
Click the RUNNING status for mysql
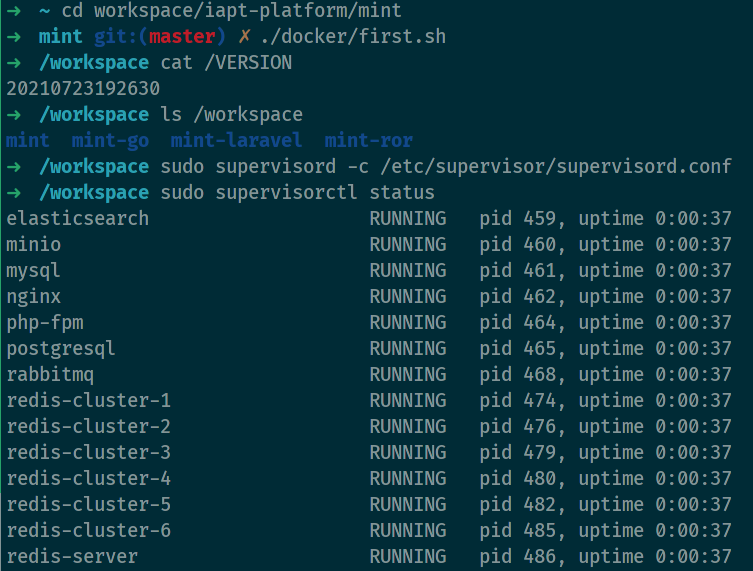tap(408, 271)
